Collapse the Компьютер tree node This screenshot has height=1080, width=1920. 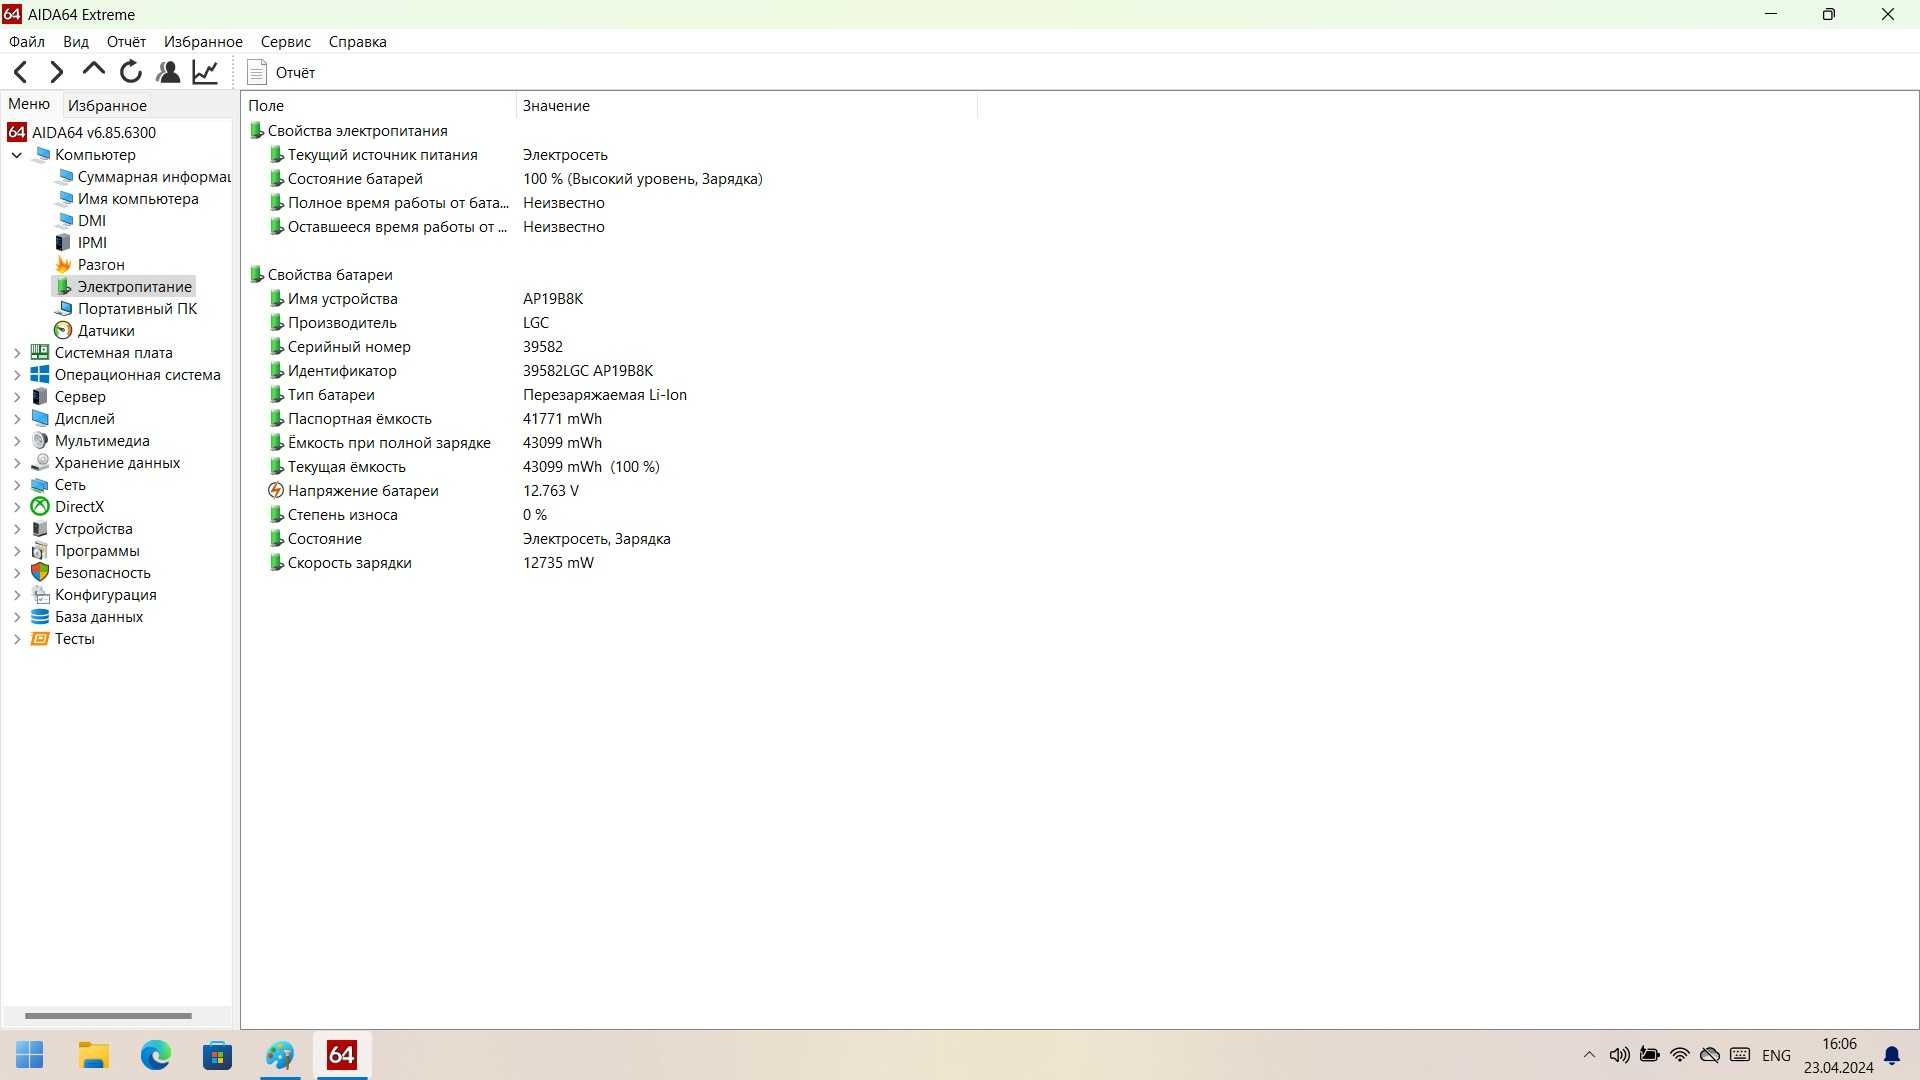[17, 155]
